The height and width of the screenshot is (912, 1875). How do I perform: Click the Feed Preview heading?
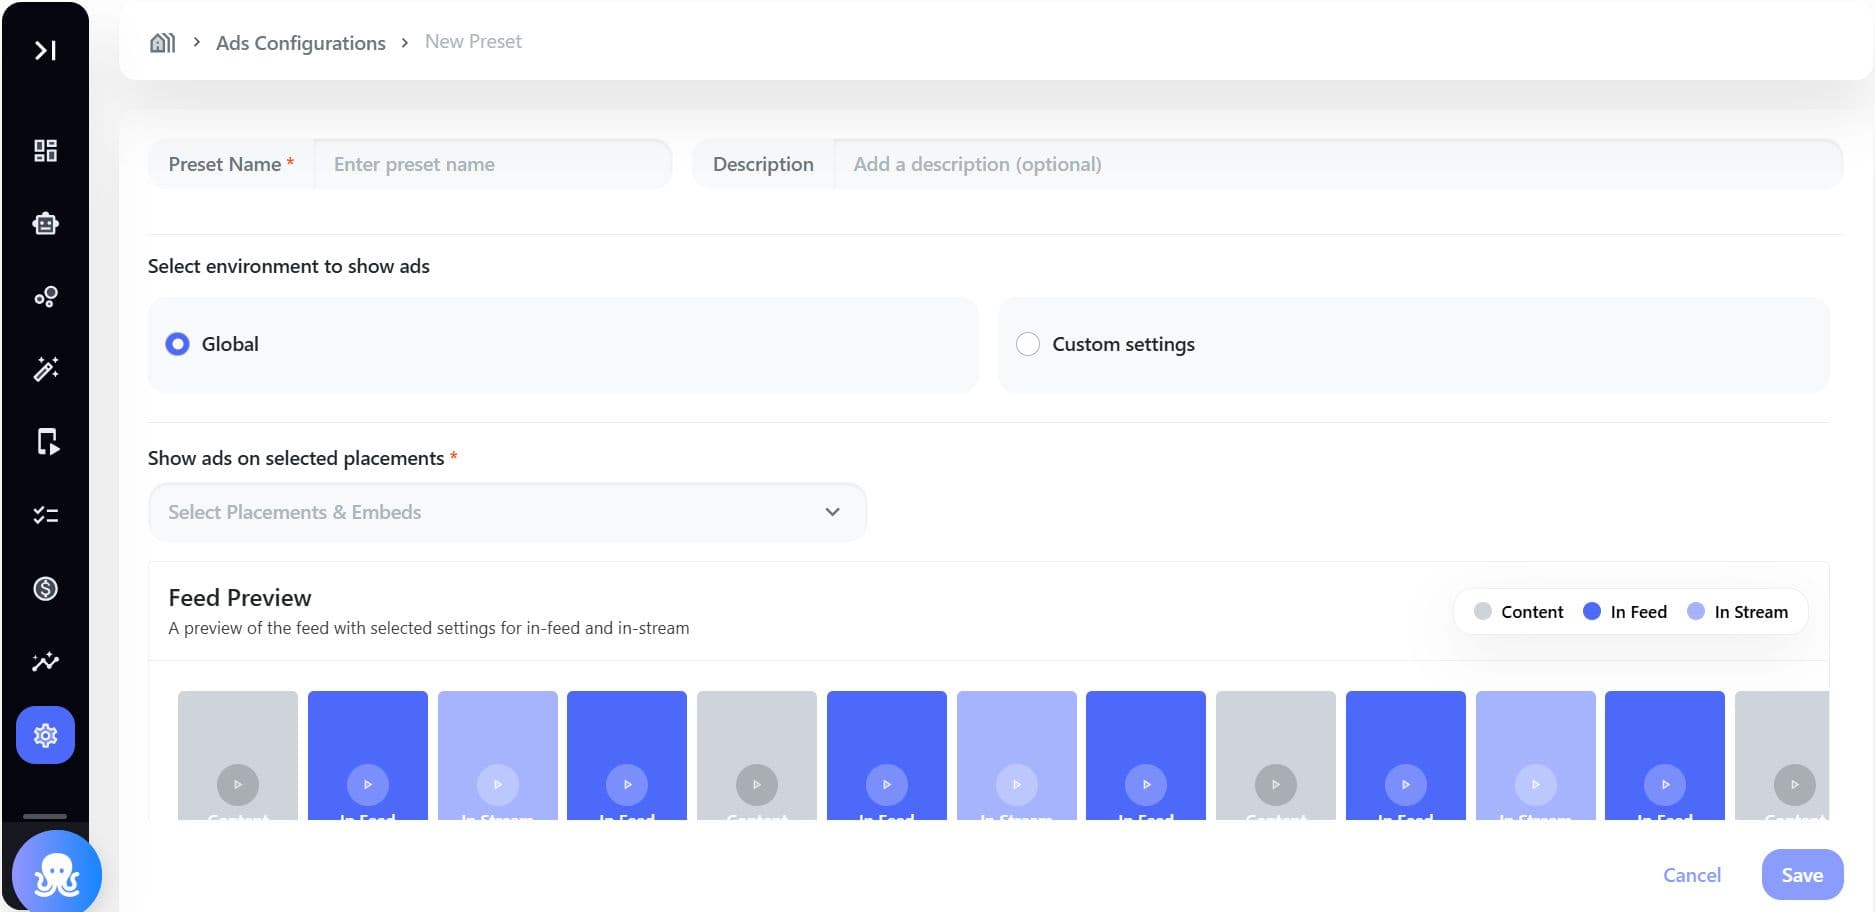click(x=240, y=598)
